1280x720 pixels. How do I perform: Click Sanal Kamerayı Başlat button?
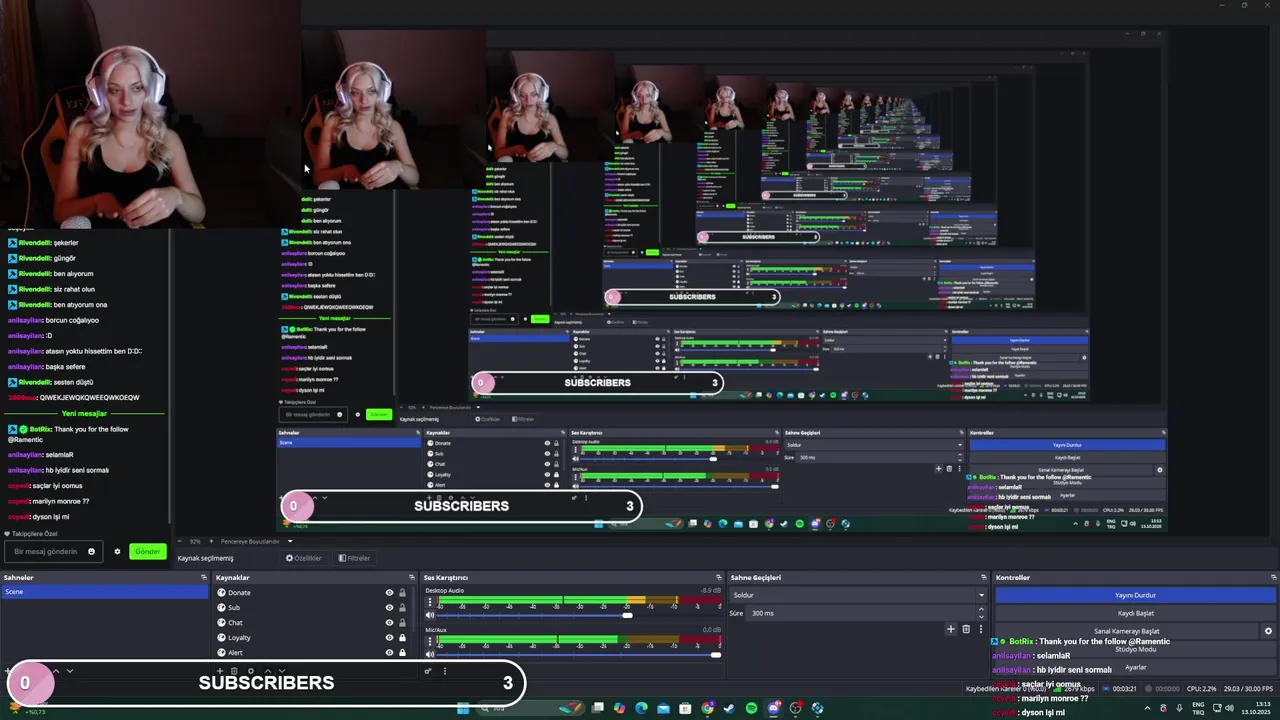[x=1127, y=631]
